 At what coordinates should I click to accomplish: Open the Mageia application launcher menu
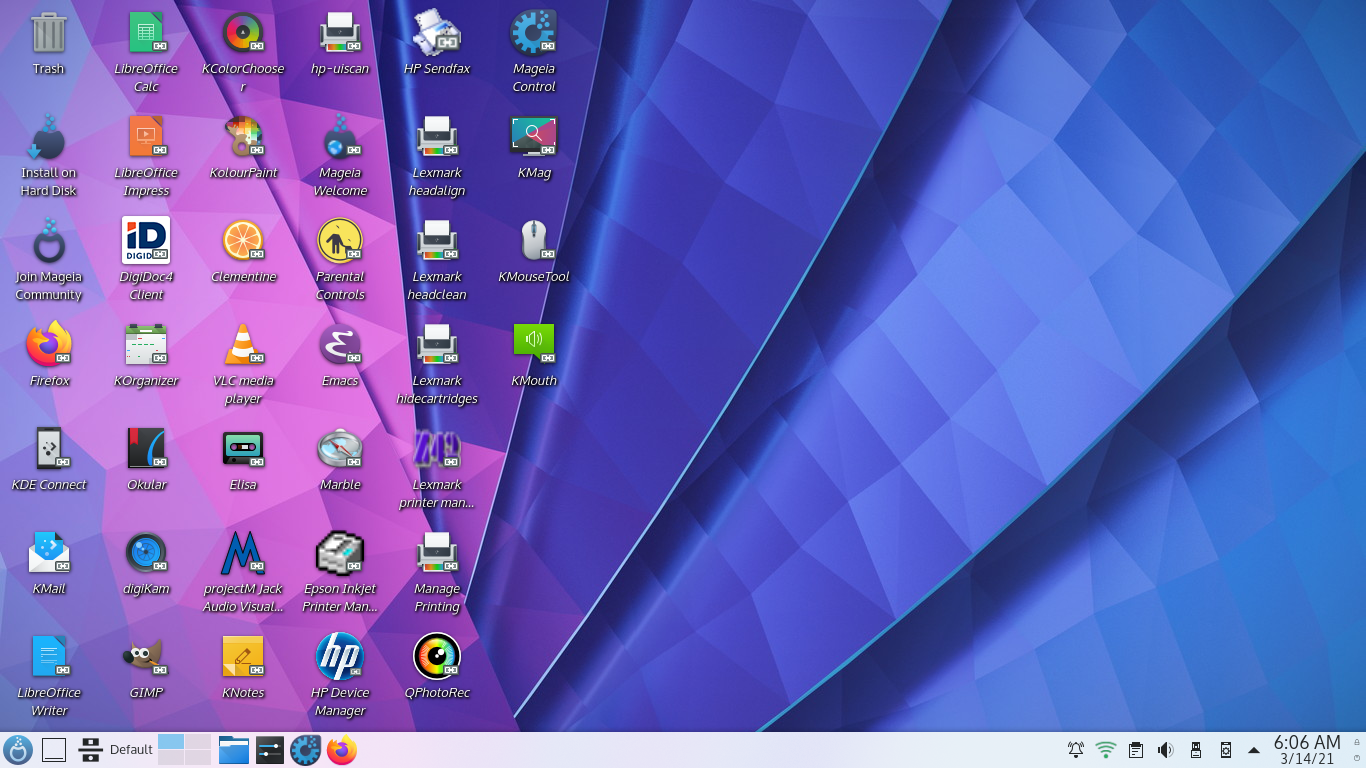[18, 750]
